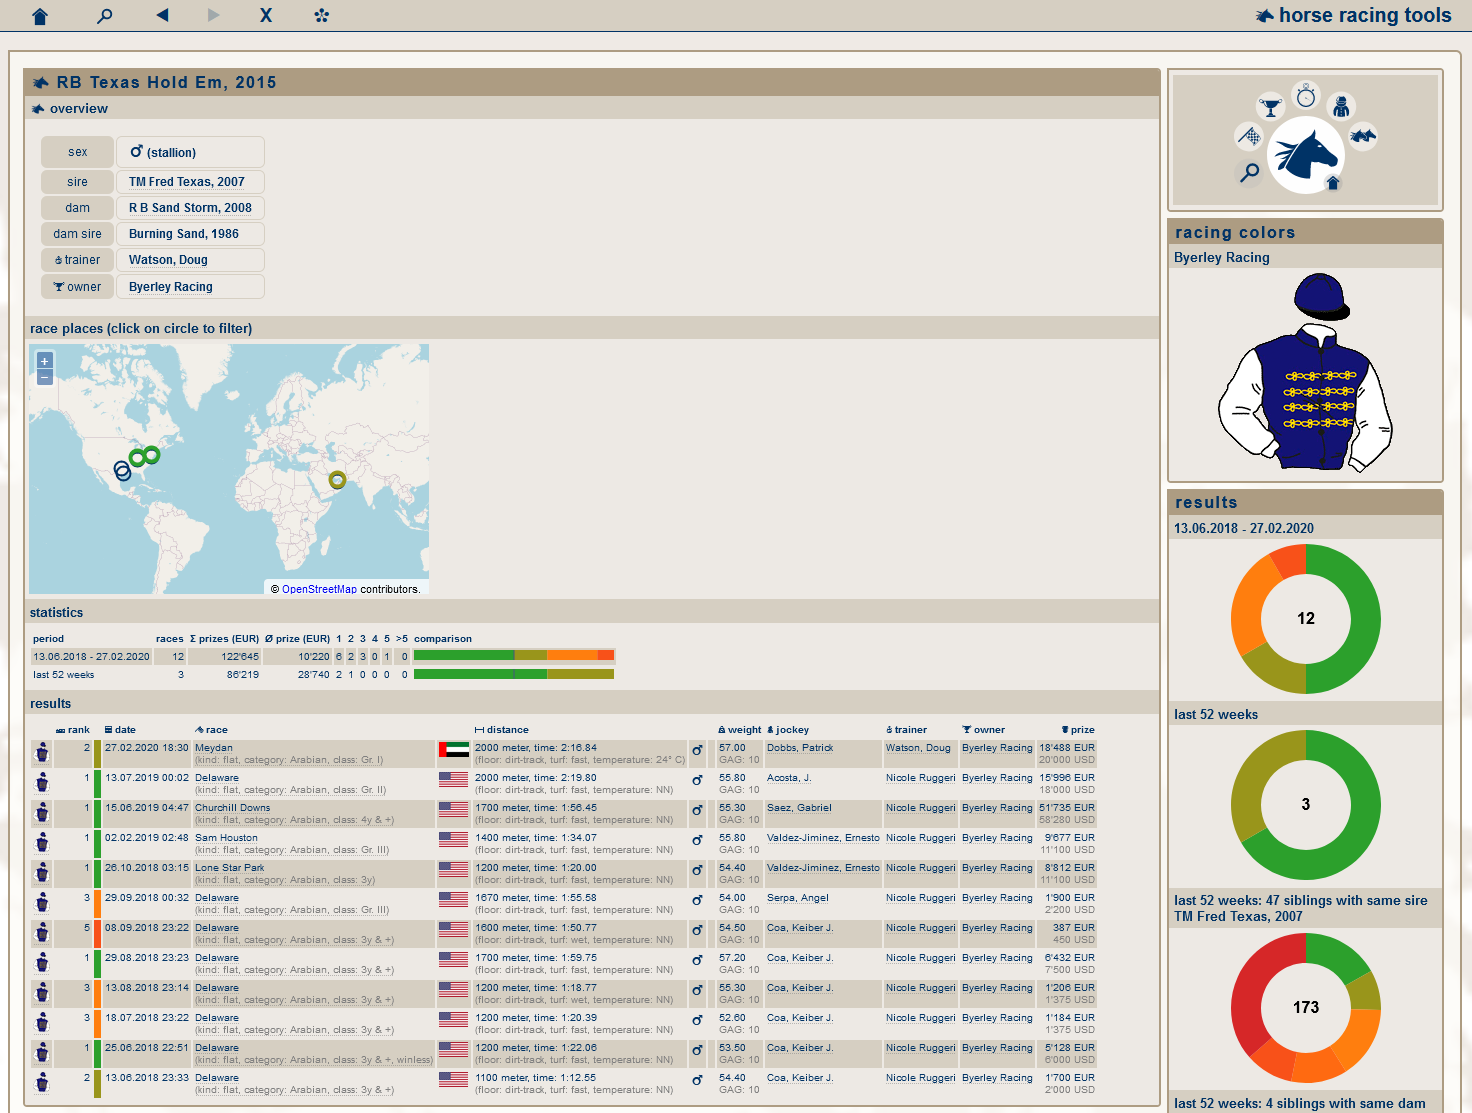Click the X icon in the top toolbar
The image size is (1472, 1113).
(x=266, y=16)
